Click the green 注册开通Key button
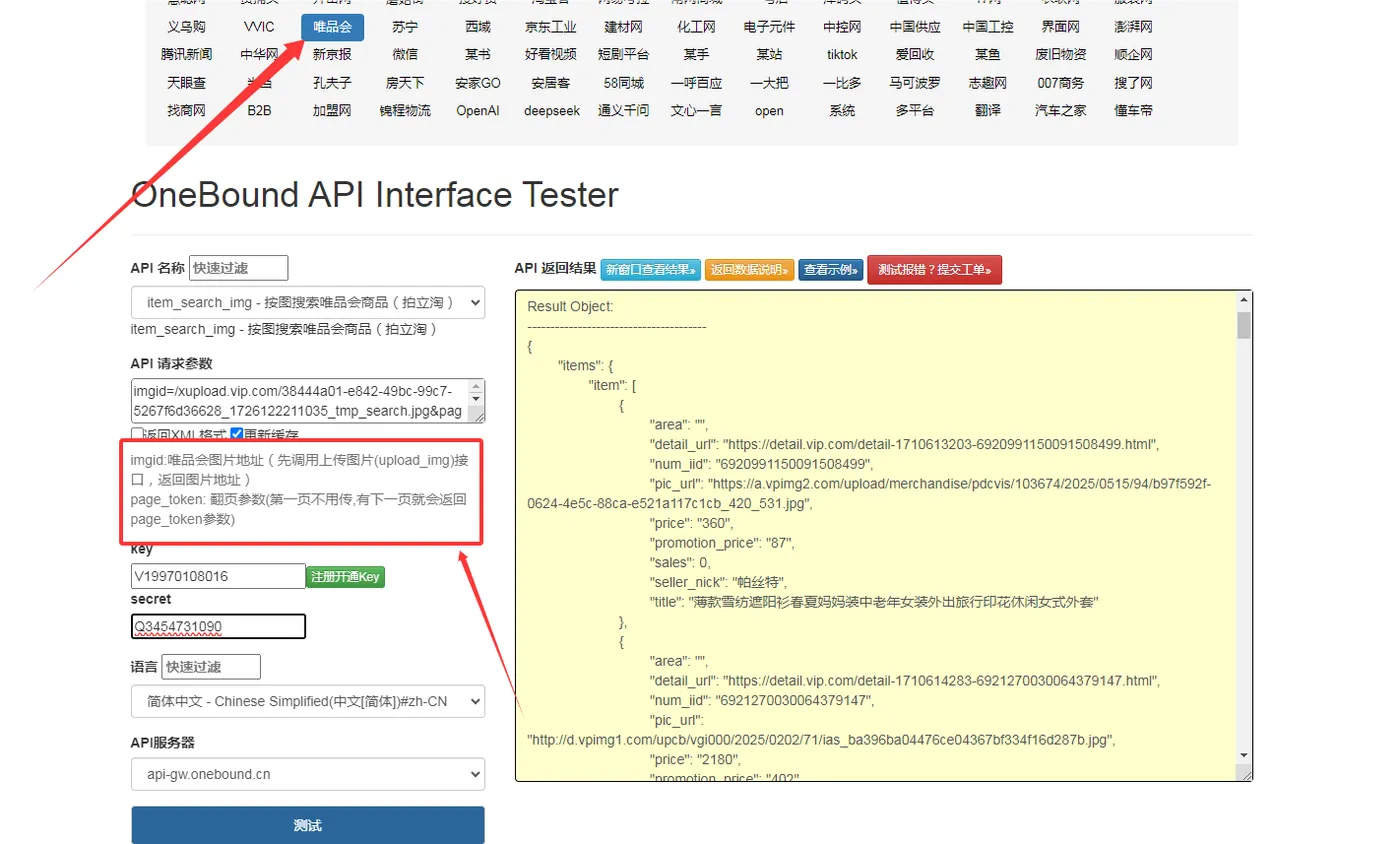This screenshot has width=1400, height=844. click(345, 576)
